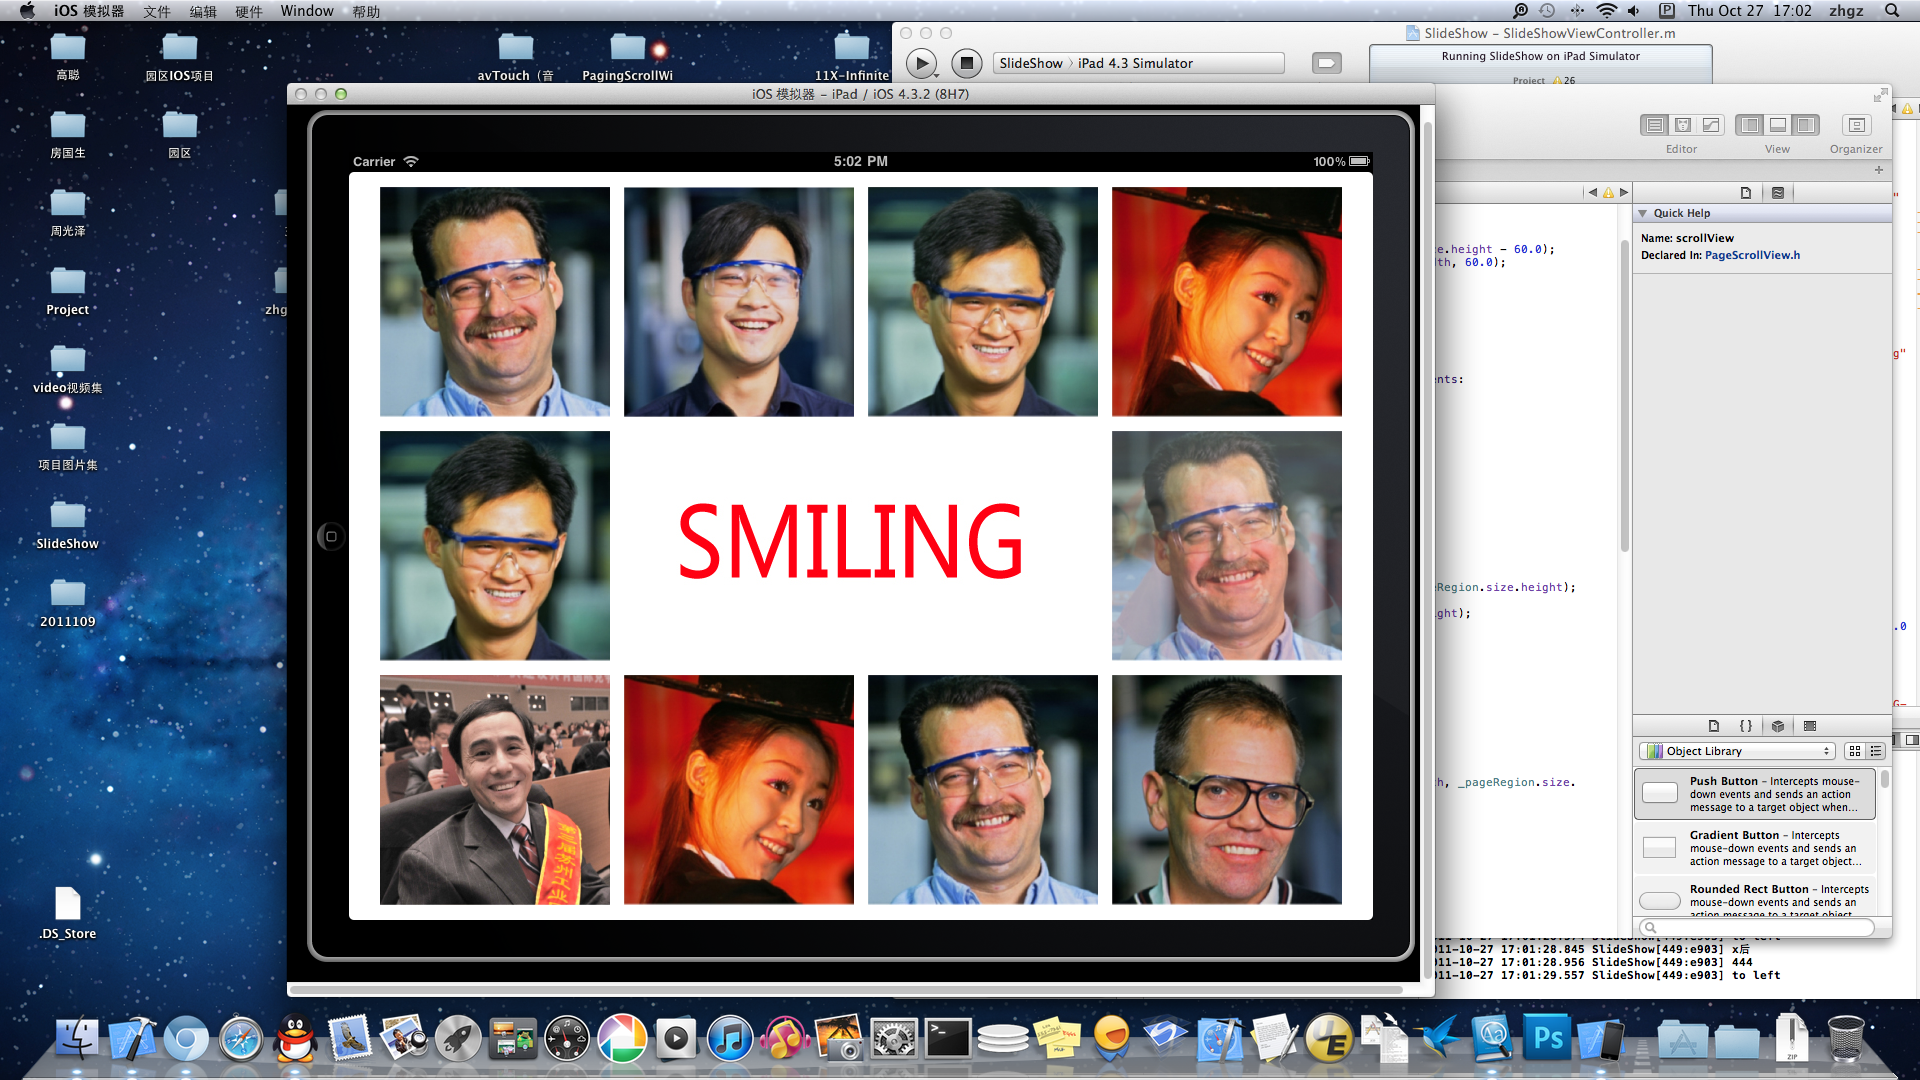Toggle the Debug area view button

pyautogui.click(x=1777, y=125)
